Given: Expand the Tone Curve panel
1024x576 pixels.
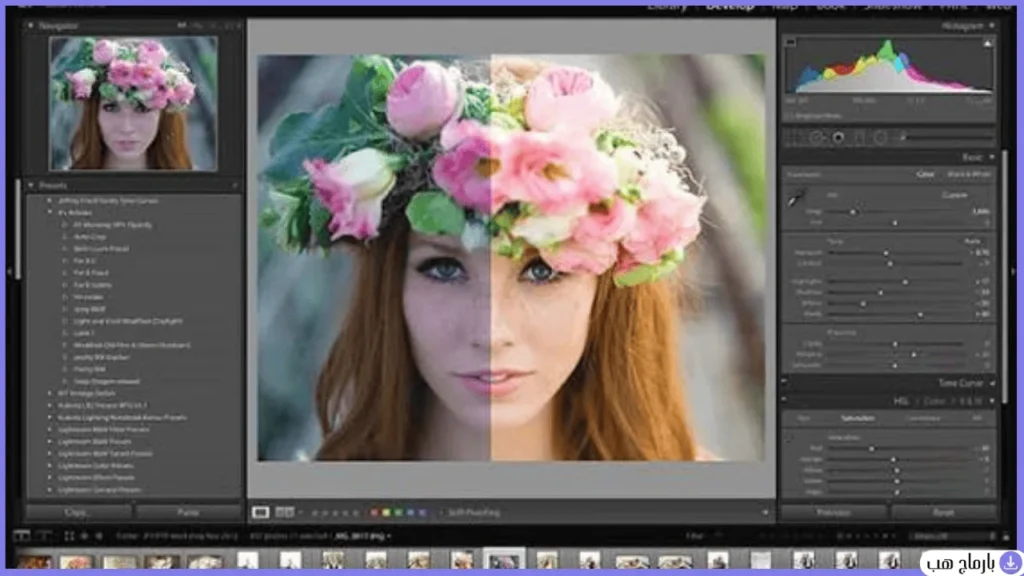Looking at the screenshot, I should tap(992, 383).
